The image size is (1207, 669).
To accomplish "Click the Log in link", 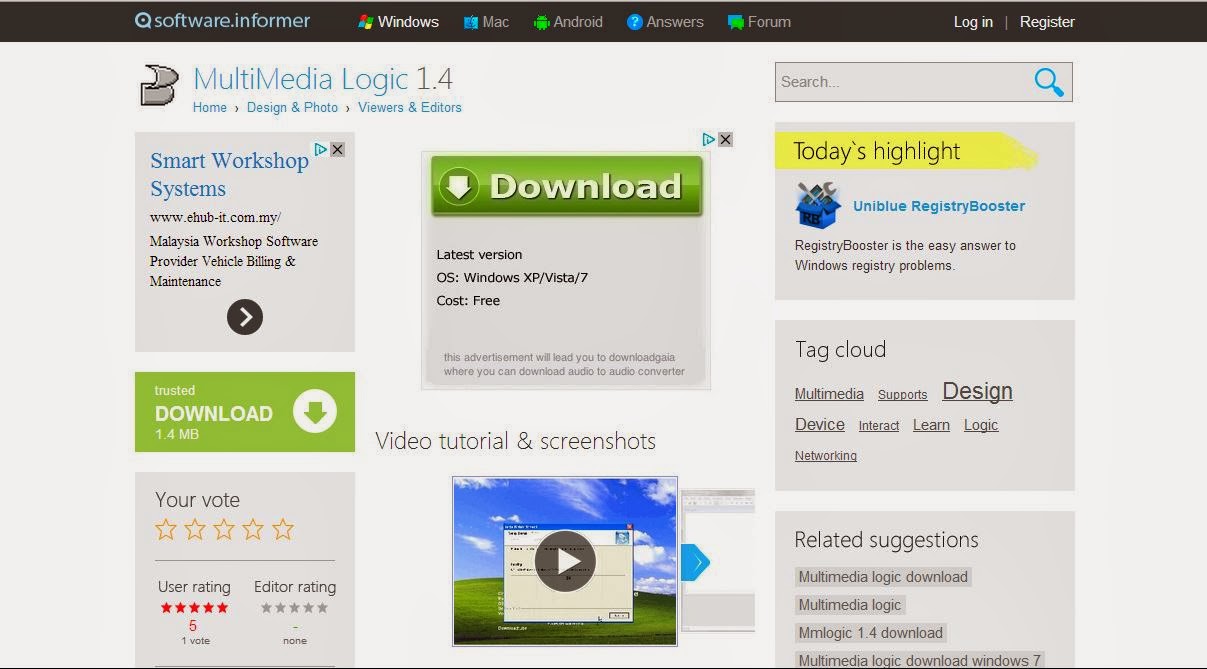I will pos(973,22).
